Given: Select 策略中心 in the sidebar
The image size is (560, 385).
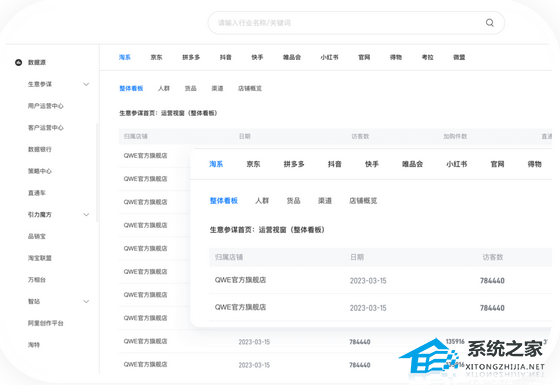Looking at the screenshot, I should [40, 171].
